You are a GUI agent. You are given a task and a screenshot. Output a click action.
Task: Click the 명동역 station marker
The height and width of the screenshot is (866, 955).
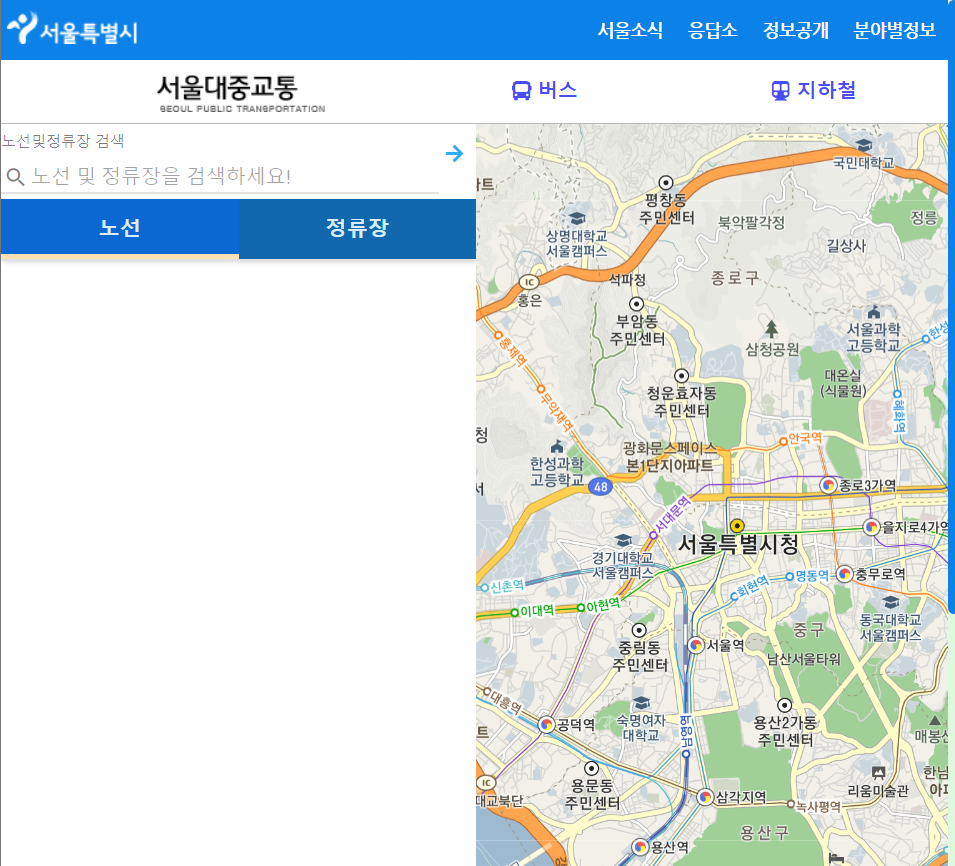coord(789,576)
